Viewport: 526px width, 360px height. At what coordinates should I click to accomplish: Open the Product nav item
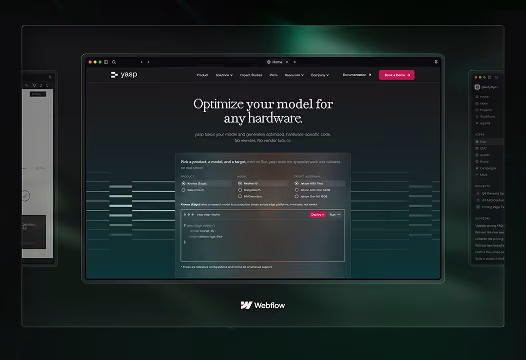(202, 75)
